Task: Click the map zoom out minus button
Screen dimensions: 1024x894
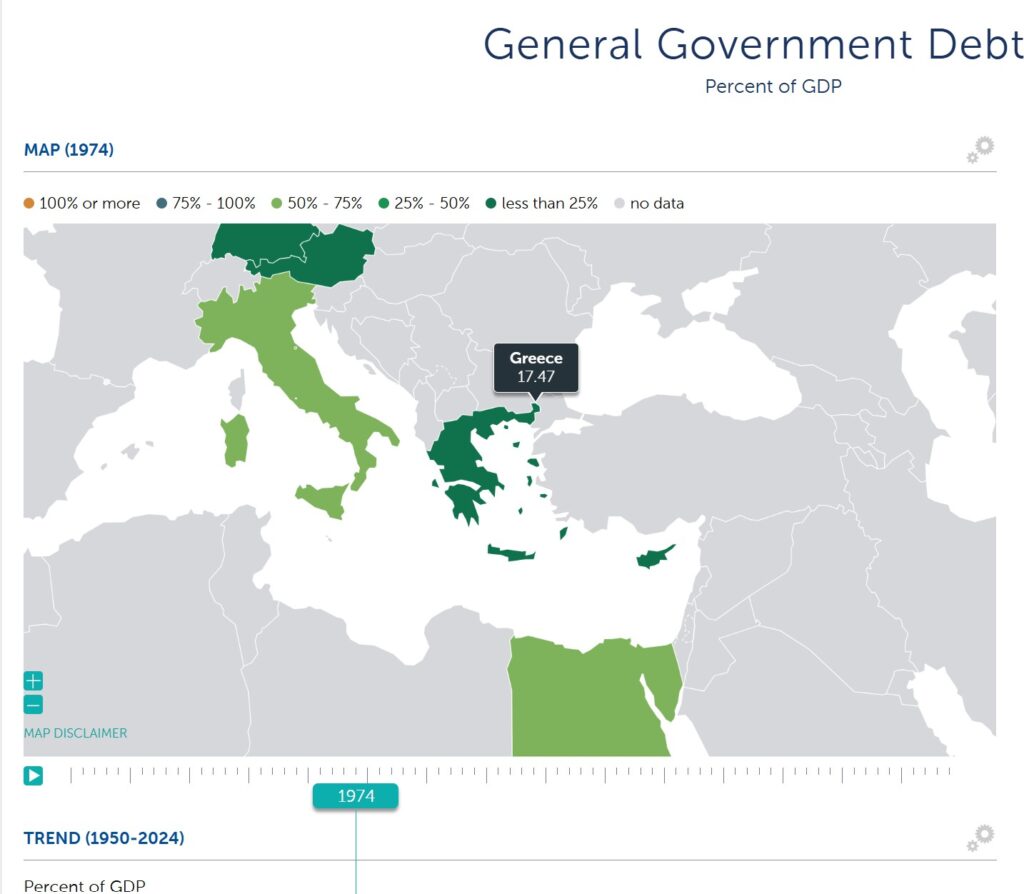Action: click(x=33, y=705)
